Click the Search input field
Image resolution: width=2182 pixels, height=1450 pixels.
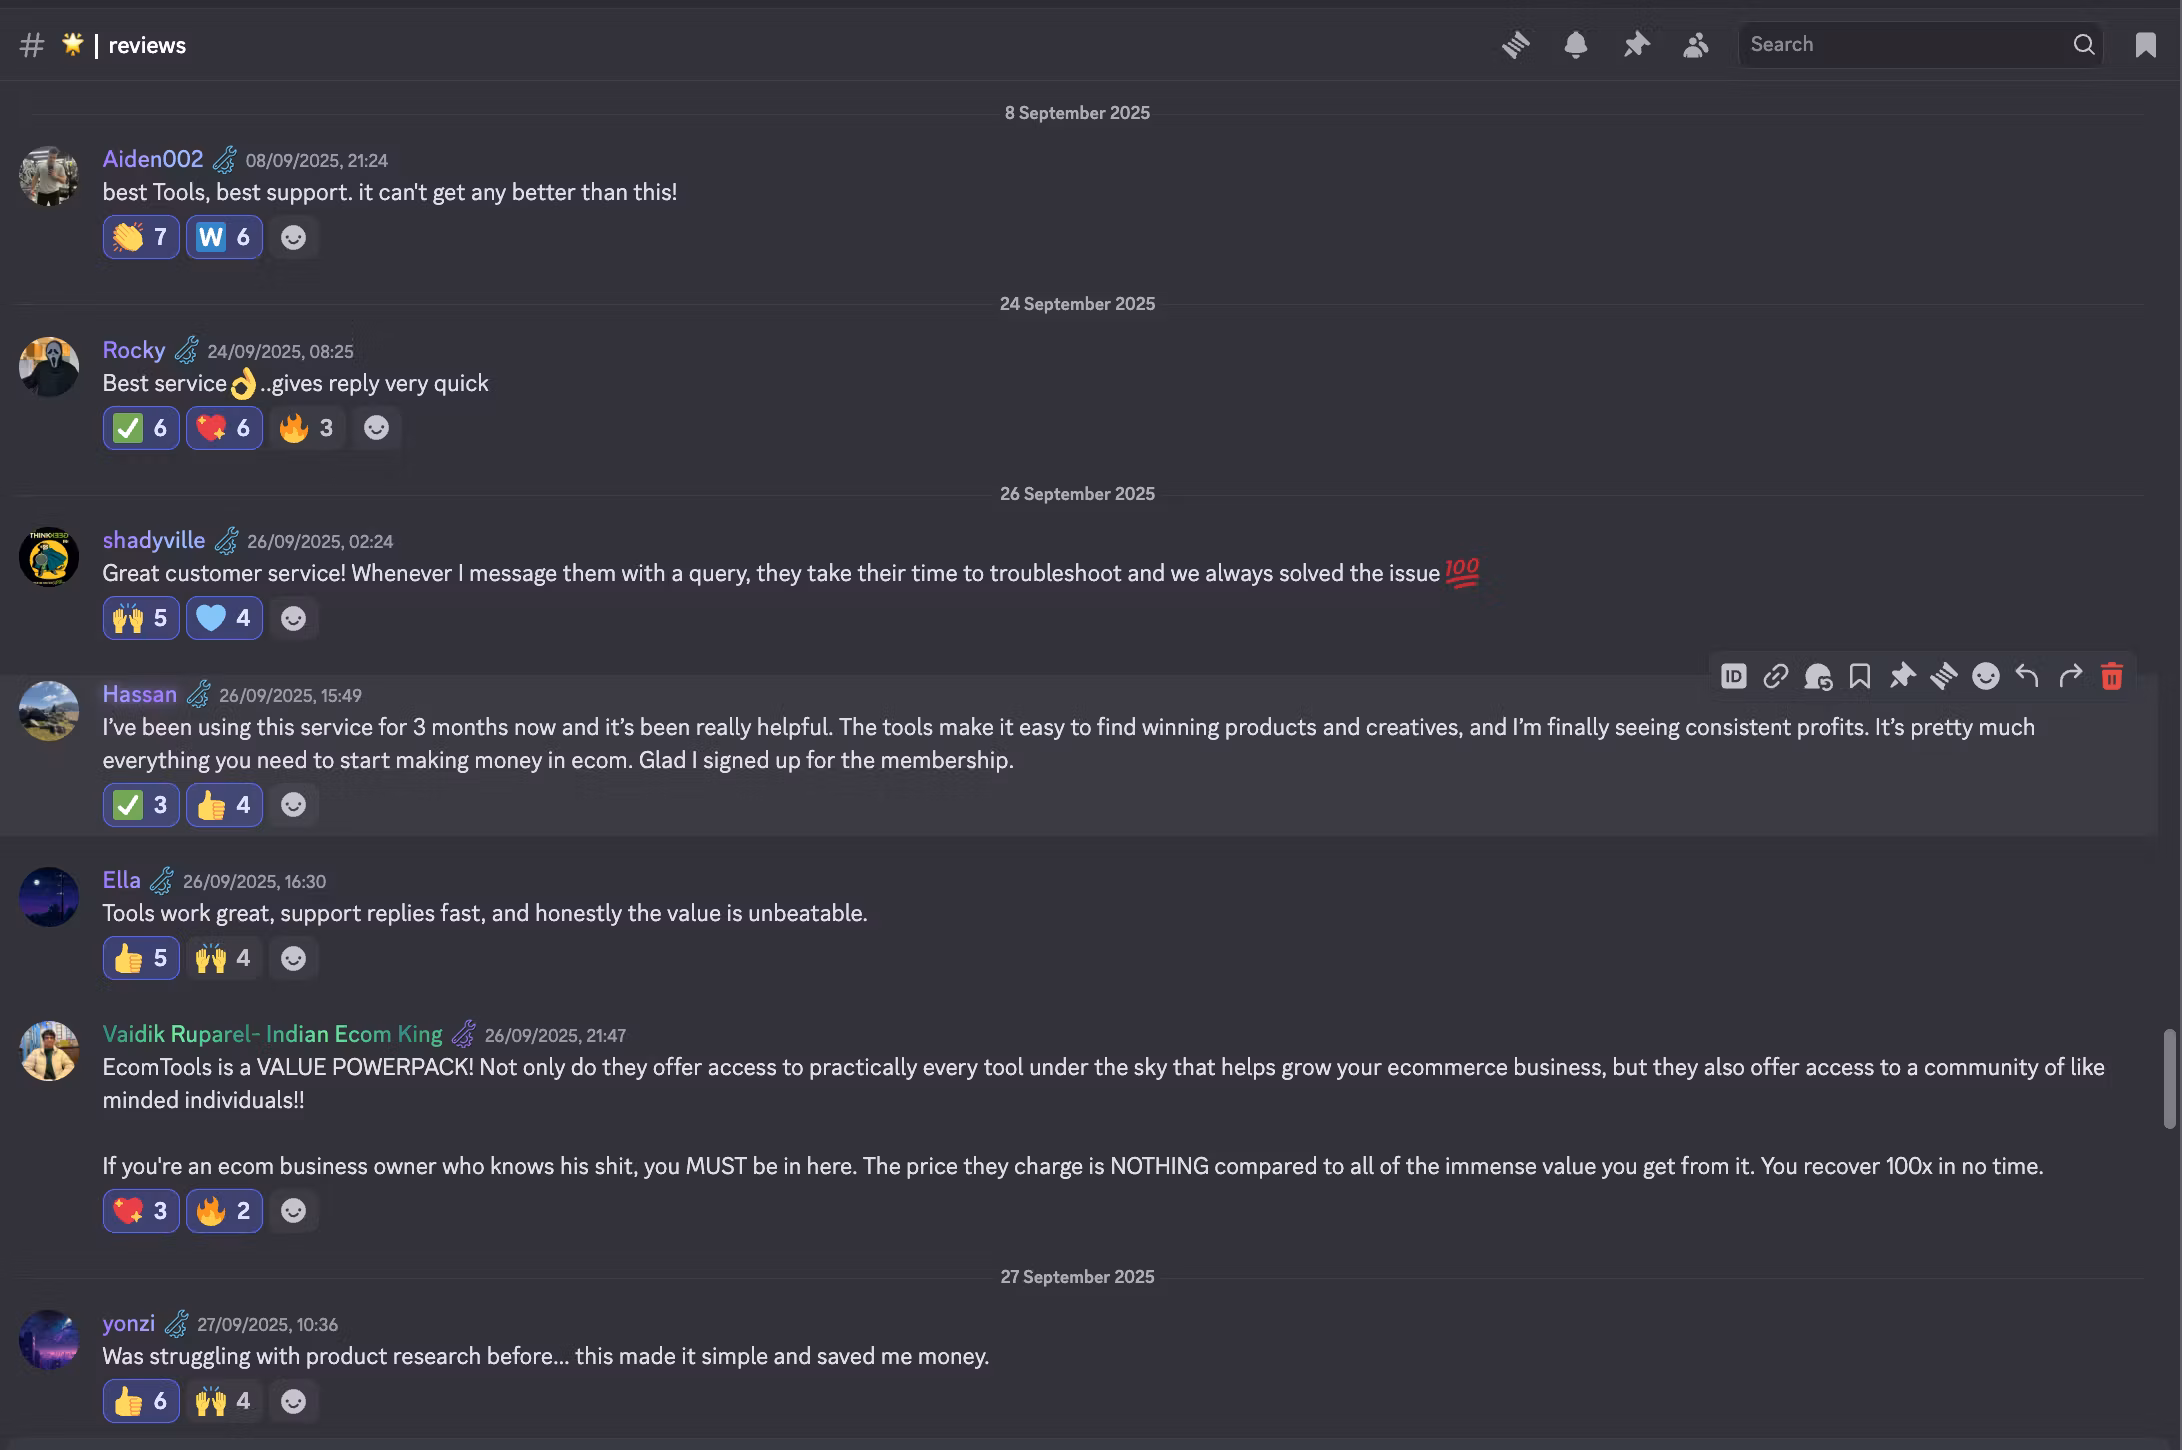1905,45
